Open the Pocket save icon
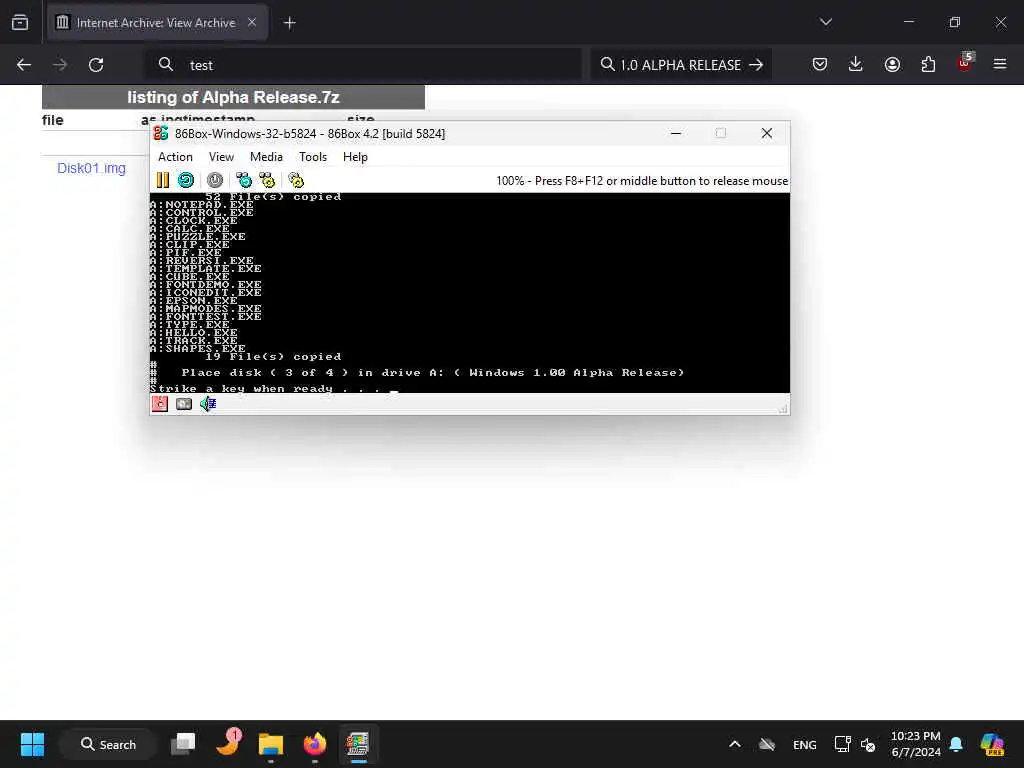The image size is (1024, 768). (x=820, y=64)
